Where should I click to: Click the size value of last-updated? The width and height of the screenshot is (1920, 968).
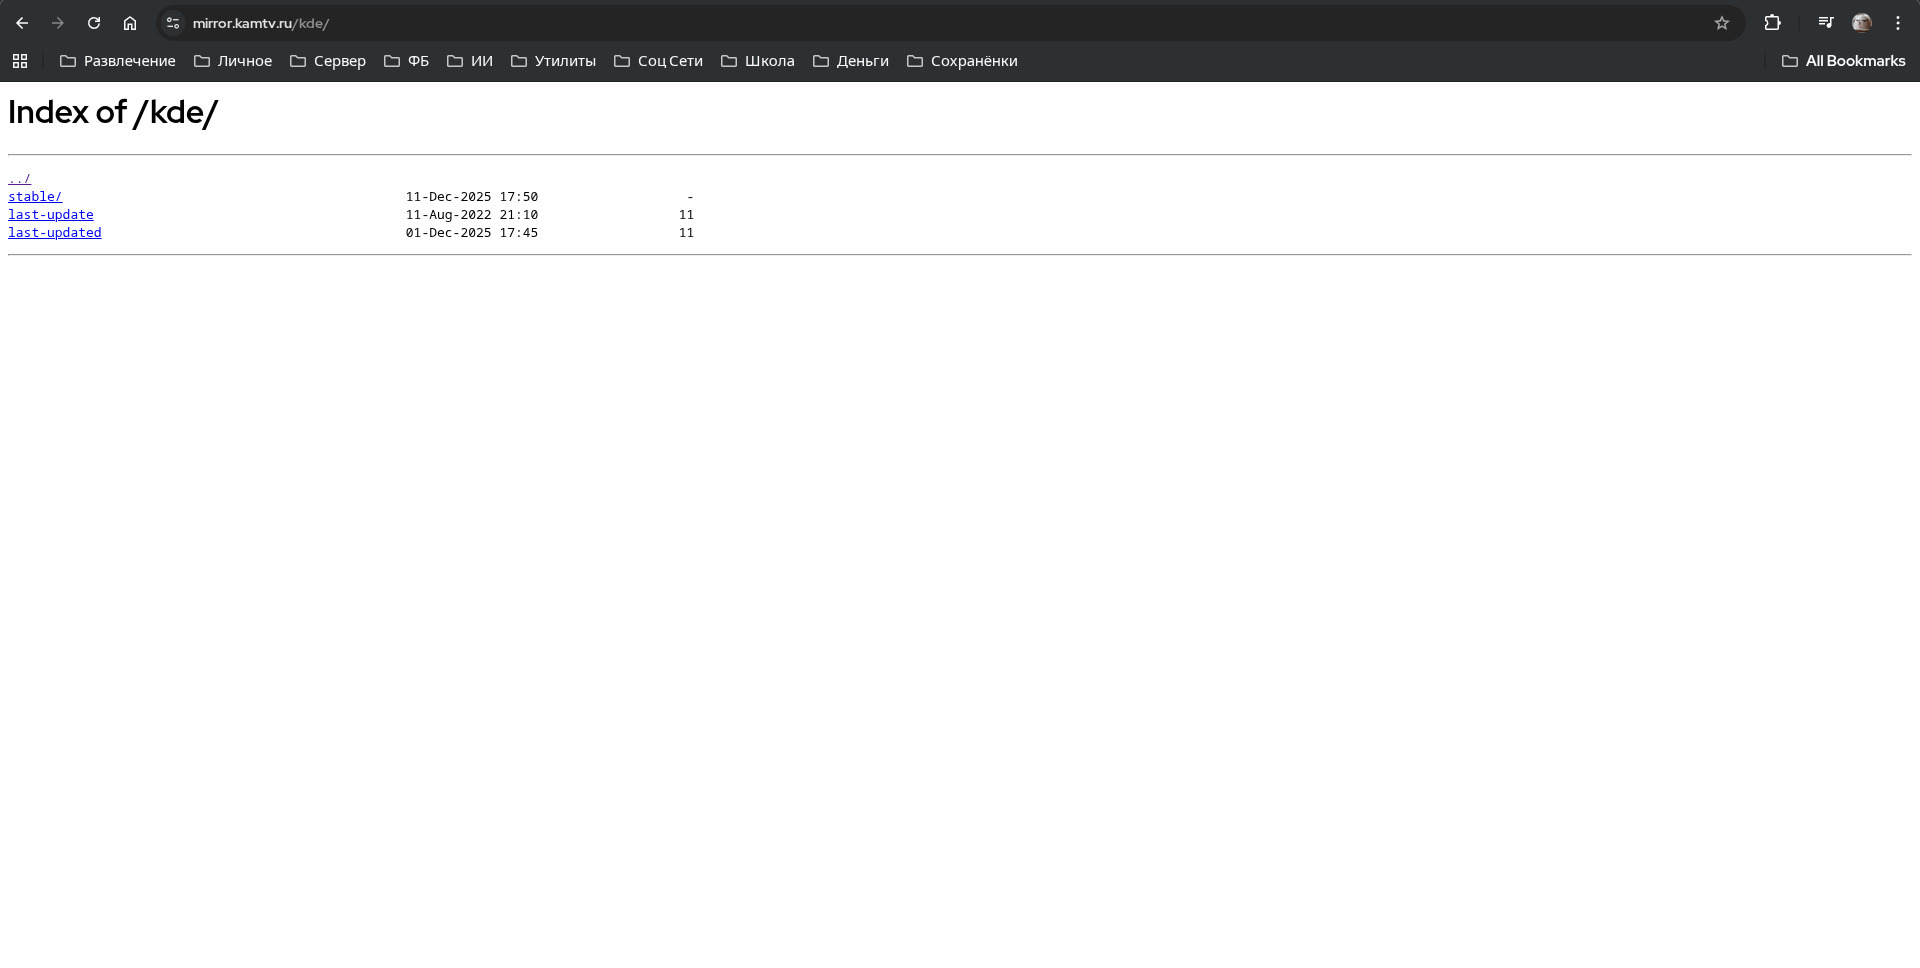coord(686,233)
